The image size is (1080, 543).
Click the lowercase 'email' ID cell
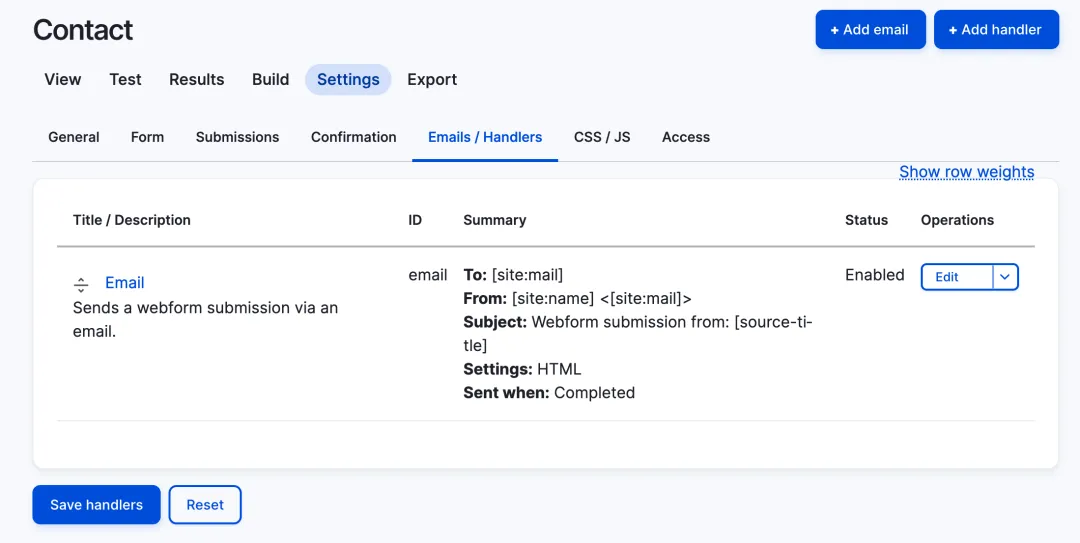tap(428, 275)
